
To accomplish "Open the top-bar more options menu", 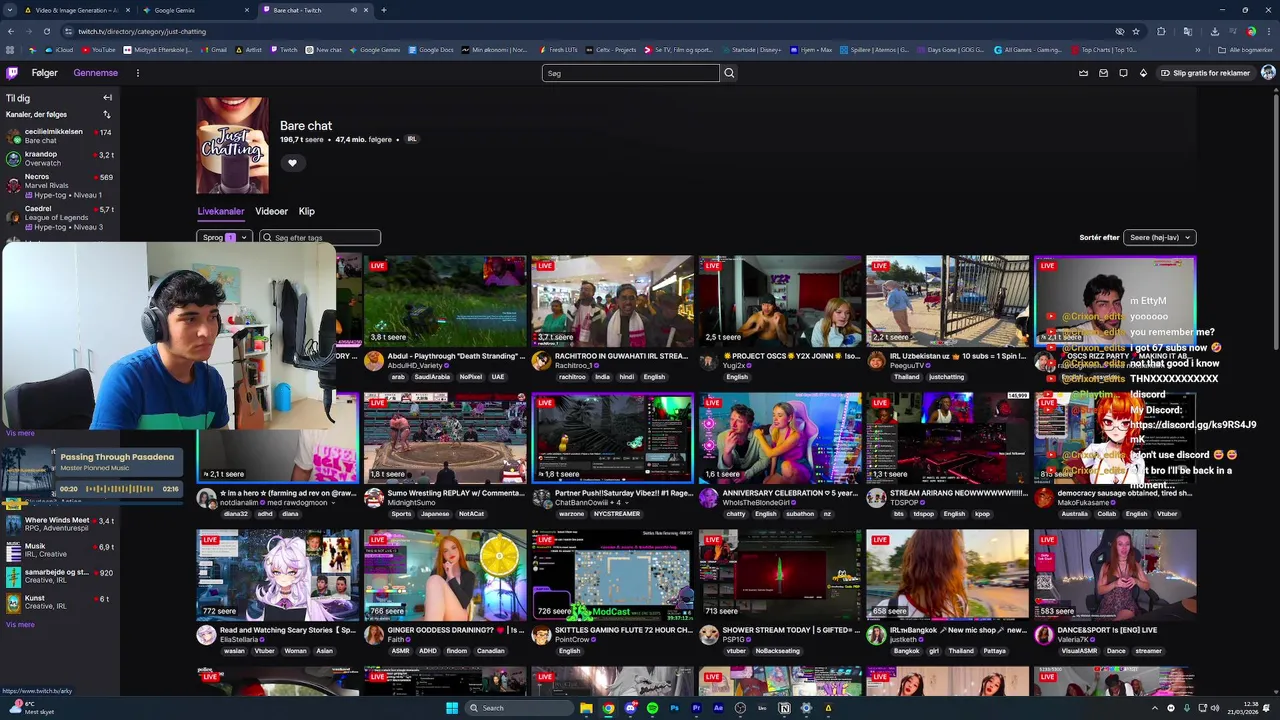I will point(137,73).
